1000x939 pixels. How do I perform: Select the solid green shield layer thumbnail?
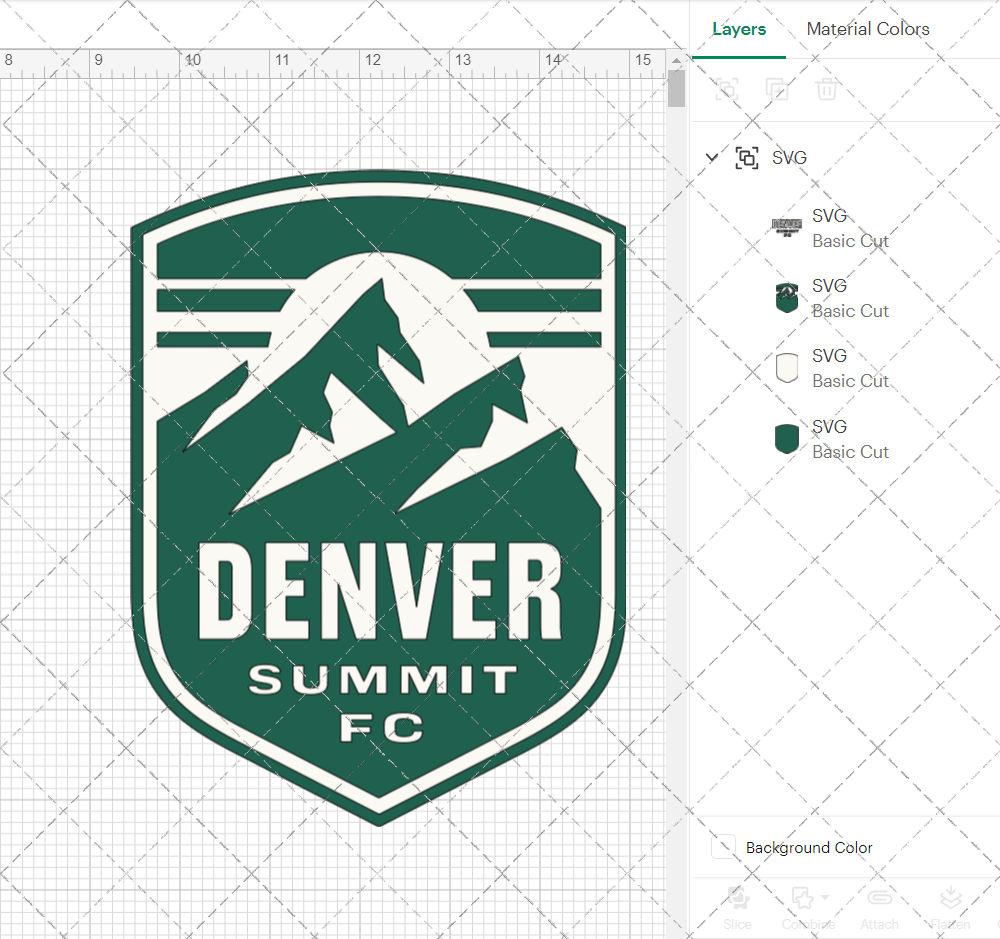tap(786, 439)
